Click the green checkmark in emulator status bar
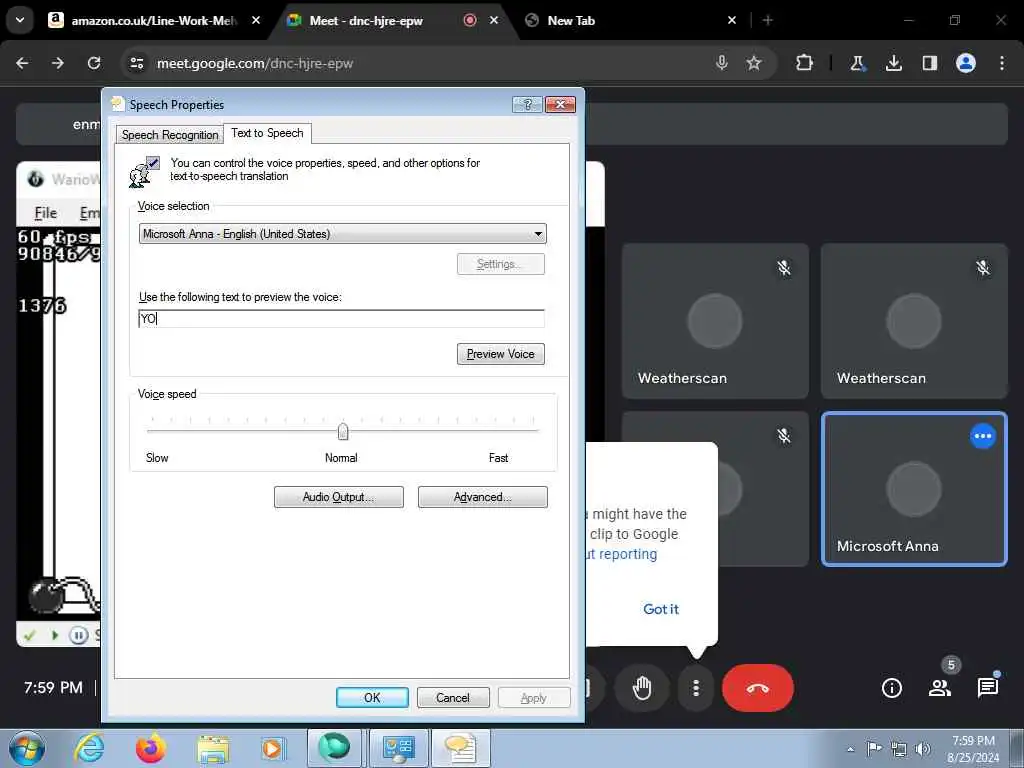The width and height of the screenshot is (1024, 768). 29,635
